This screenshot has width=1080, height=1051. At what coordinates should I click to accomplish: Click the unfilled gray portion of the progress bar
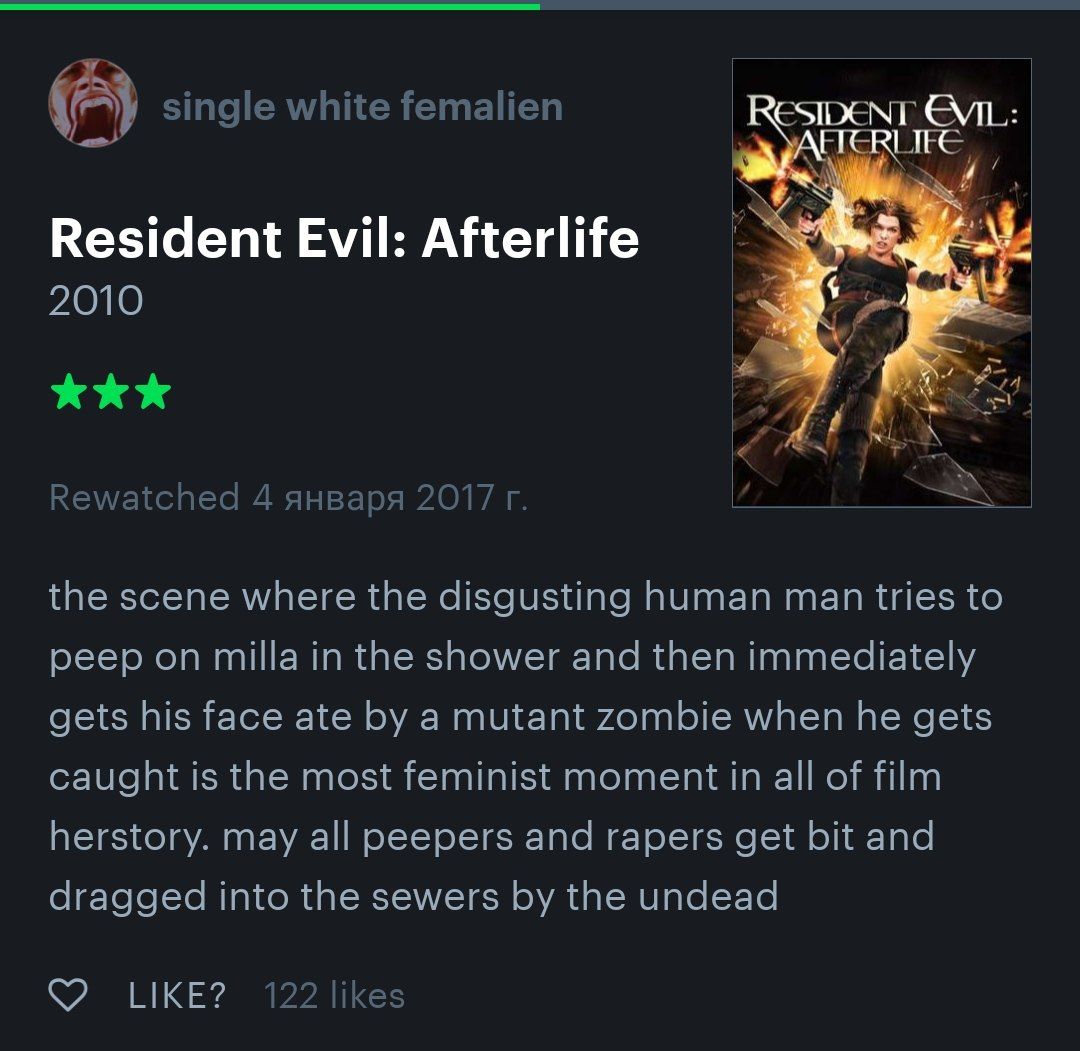pos(810,5)
